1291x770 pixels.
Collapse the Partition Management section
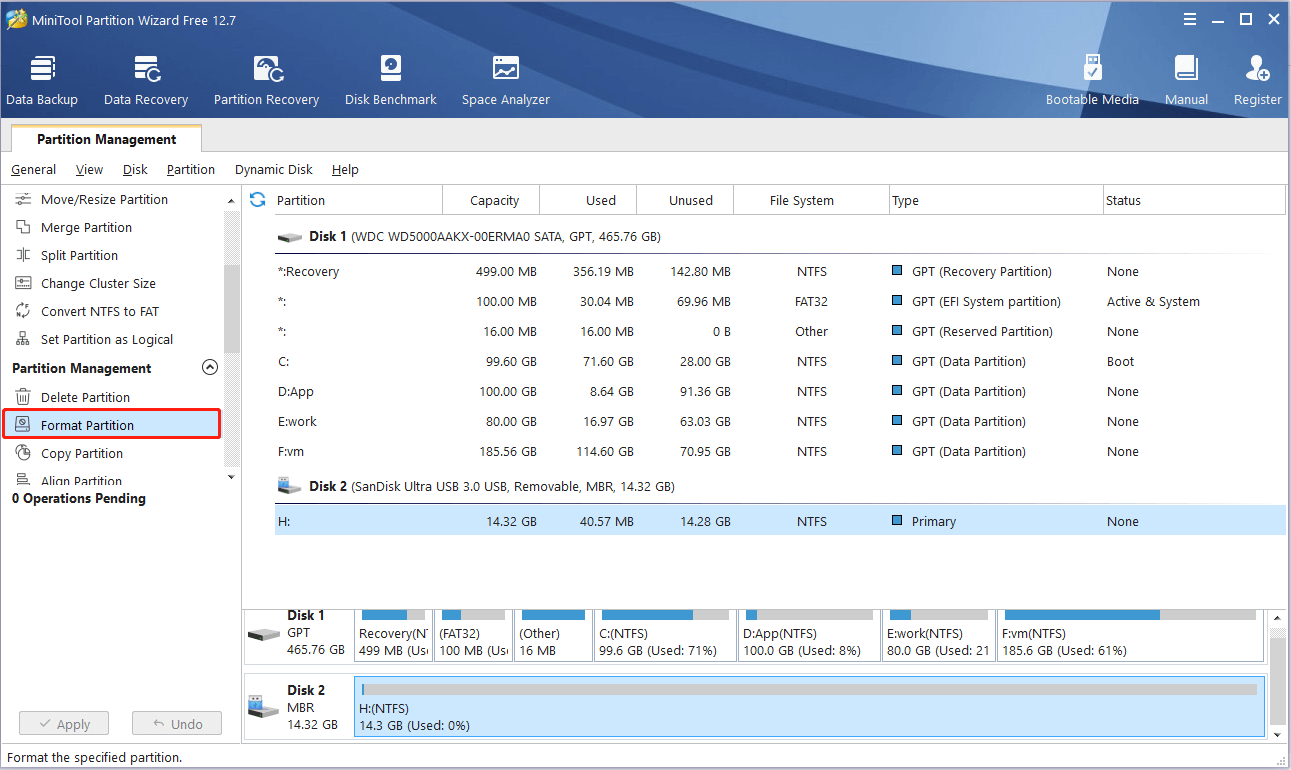click(x=210, y=367)
